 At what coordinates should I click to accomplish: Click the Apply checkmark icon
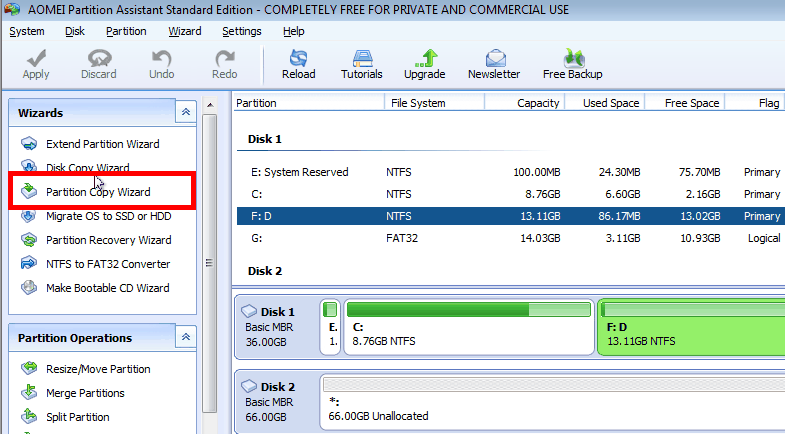(x=36, y=58)
